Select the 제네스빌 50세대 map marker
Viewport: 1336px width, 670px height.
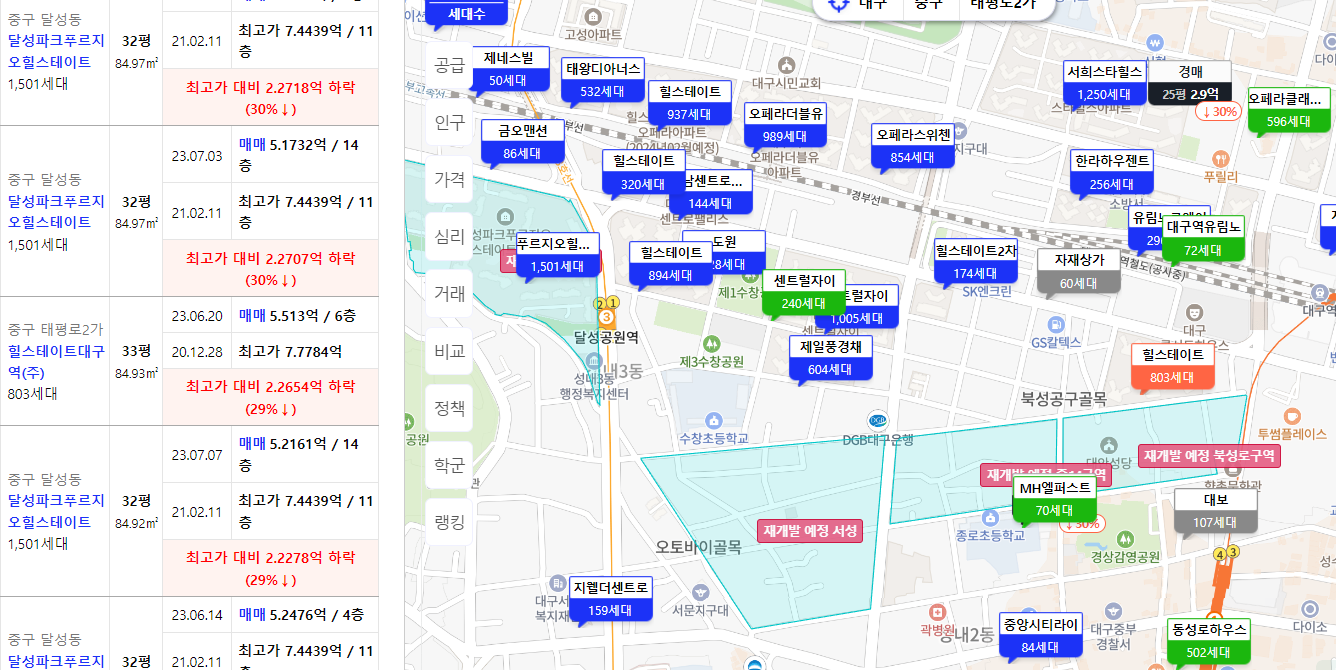(509, 69)
